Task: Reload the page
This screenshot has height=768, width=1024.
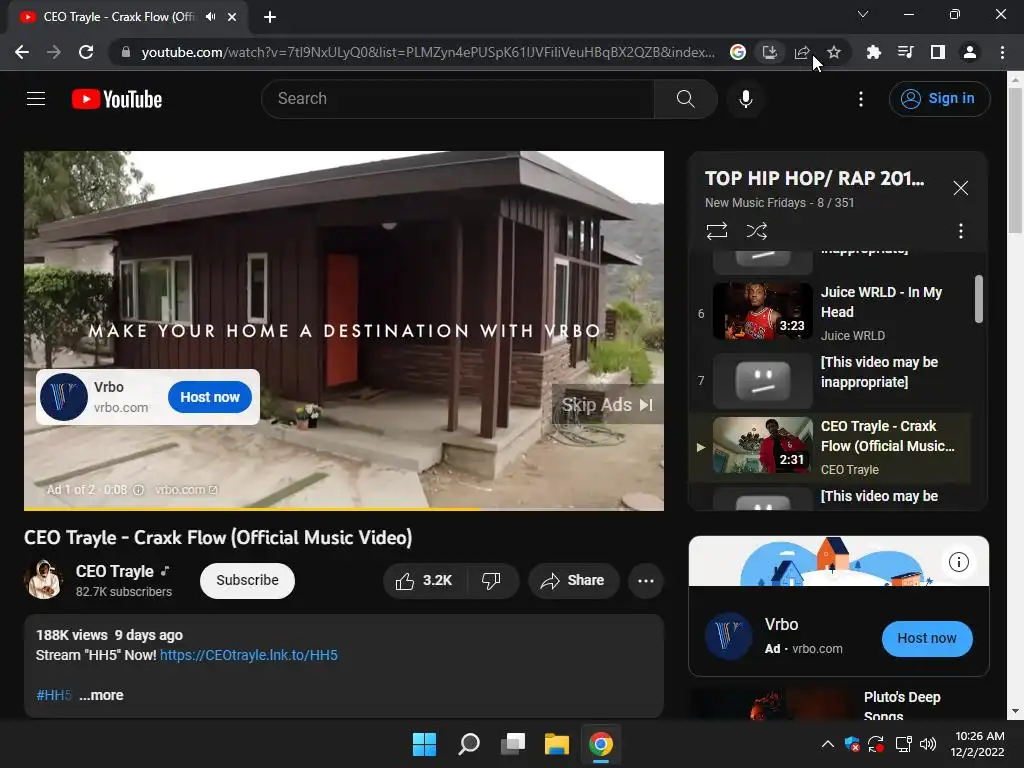Action: 86,52
